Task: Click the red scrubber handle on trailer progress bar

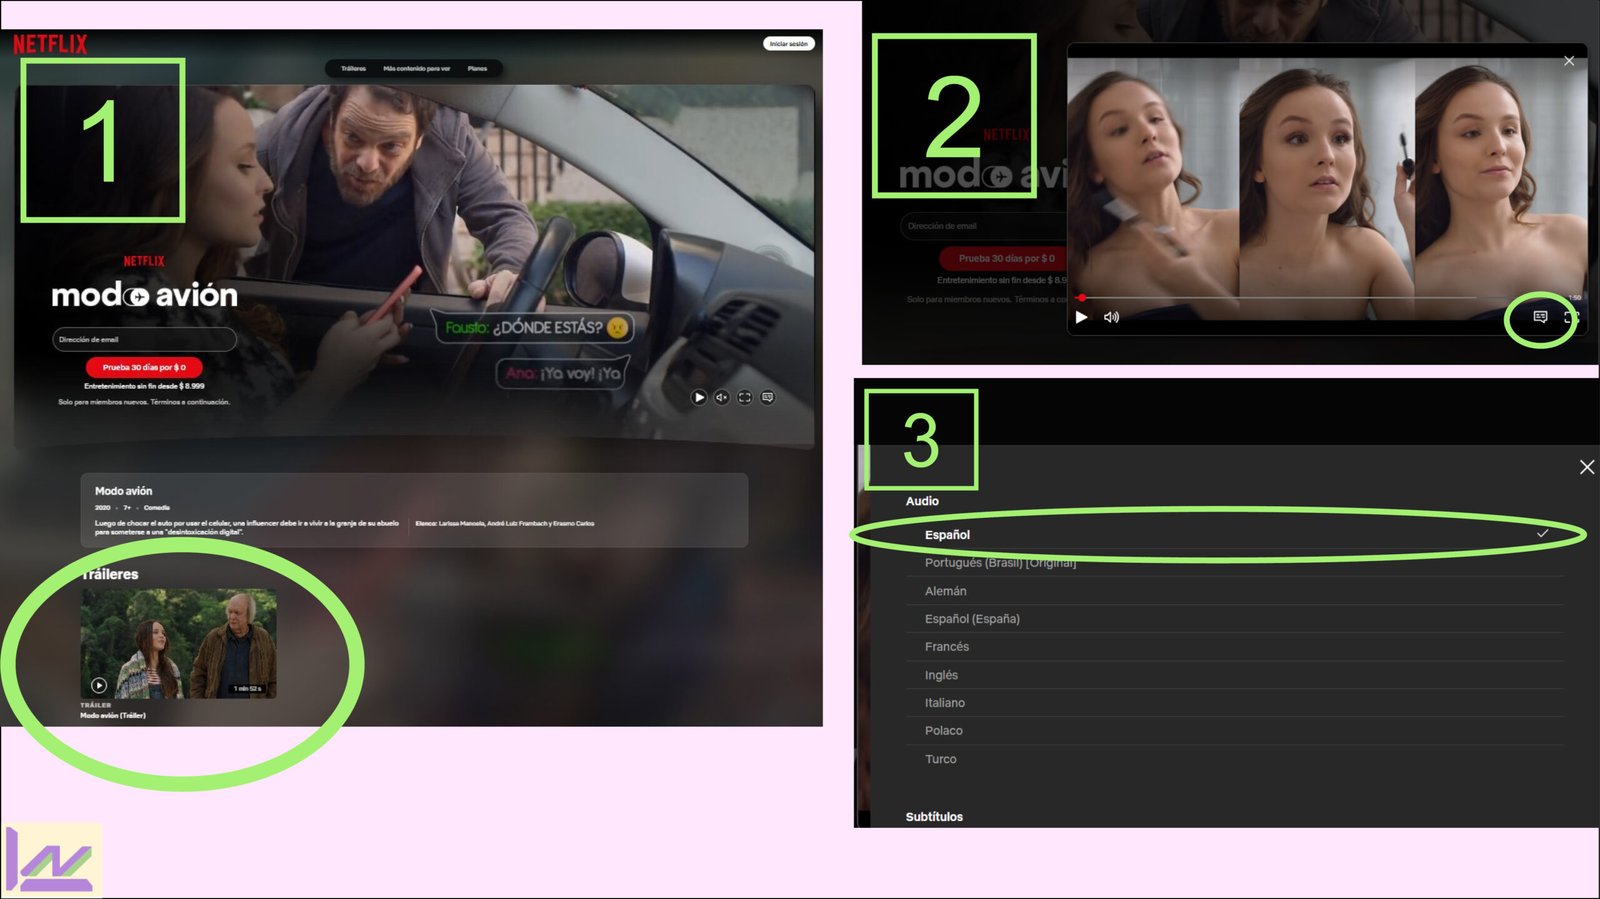Action: point(1082,298)
